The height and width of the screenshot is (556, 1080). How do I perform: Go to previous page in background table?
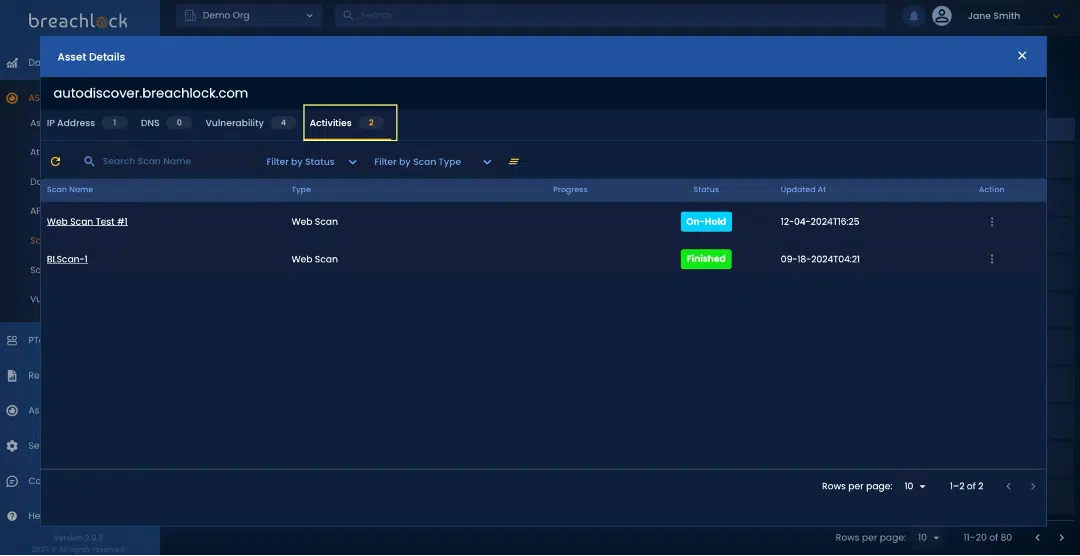pos(1037,537)
